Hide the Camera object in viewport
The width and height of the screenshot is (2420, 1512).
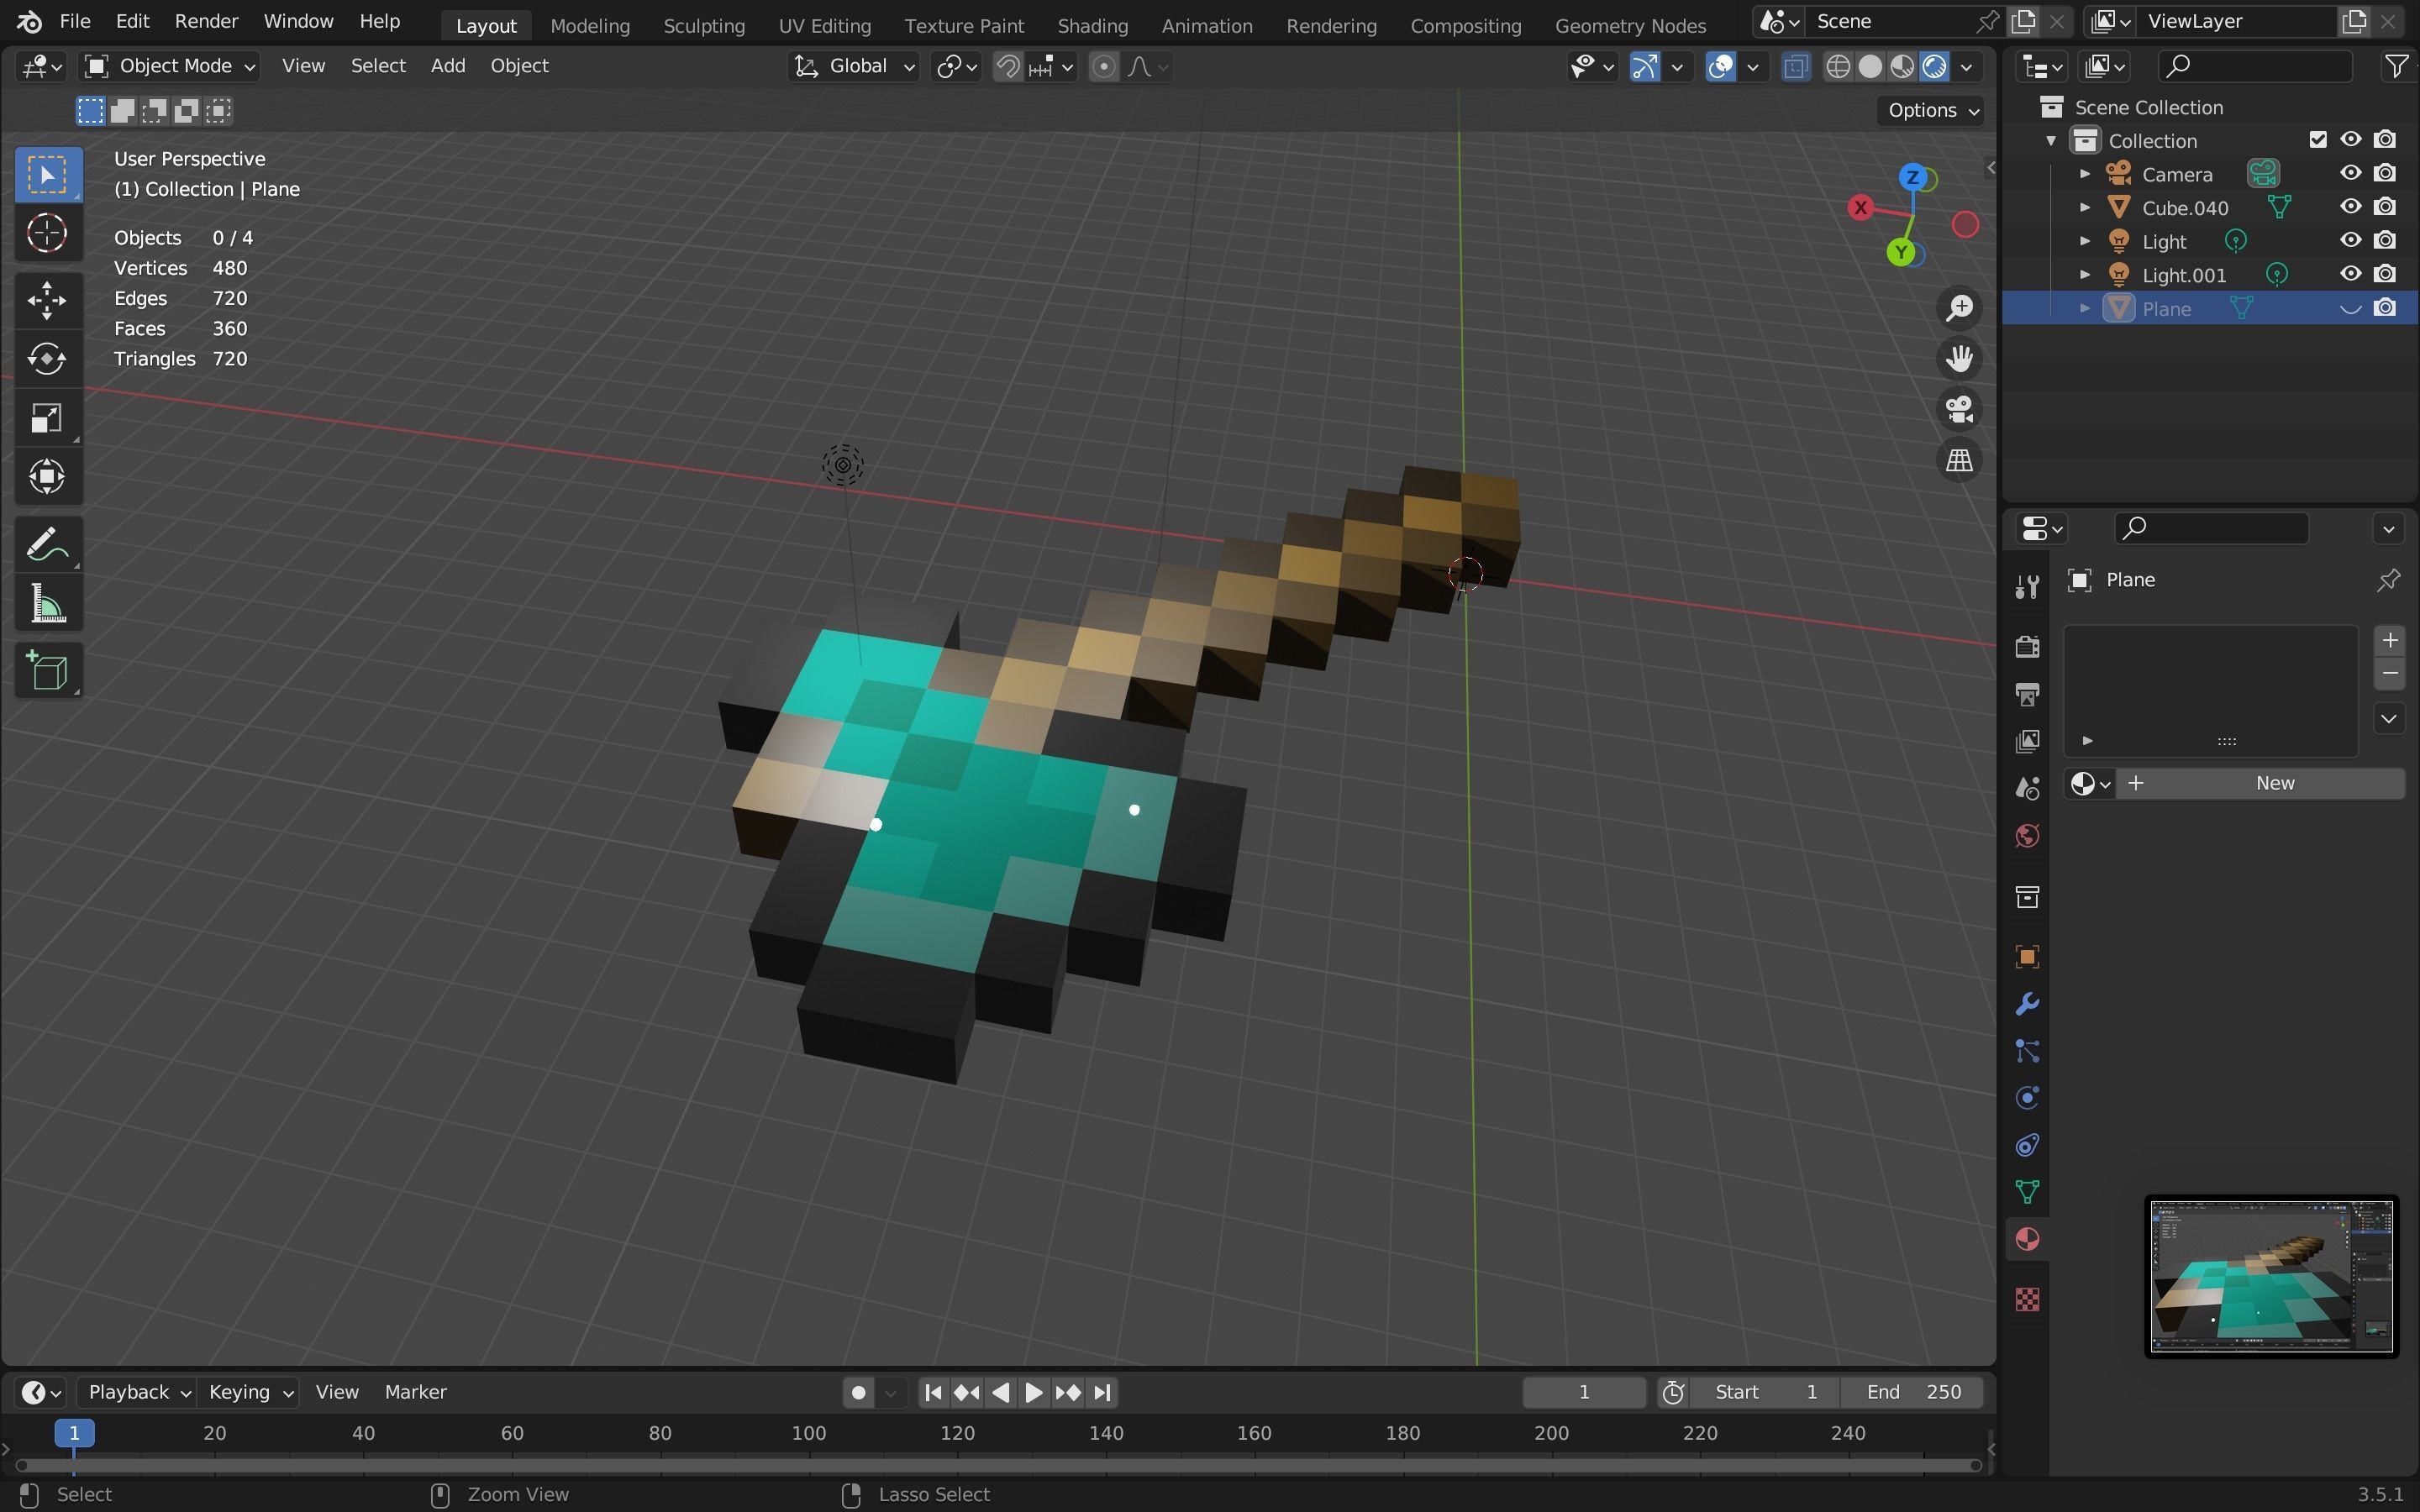pos(2350,174)
